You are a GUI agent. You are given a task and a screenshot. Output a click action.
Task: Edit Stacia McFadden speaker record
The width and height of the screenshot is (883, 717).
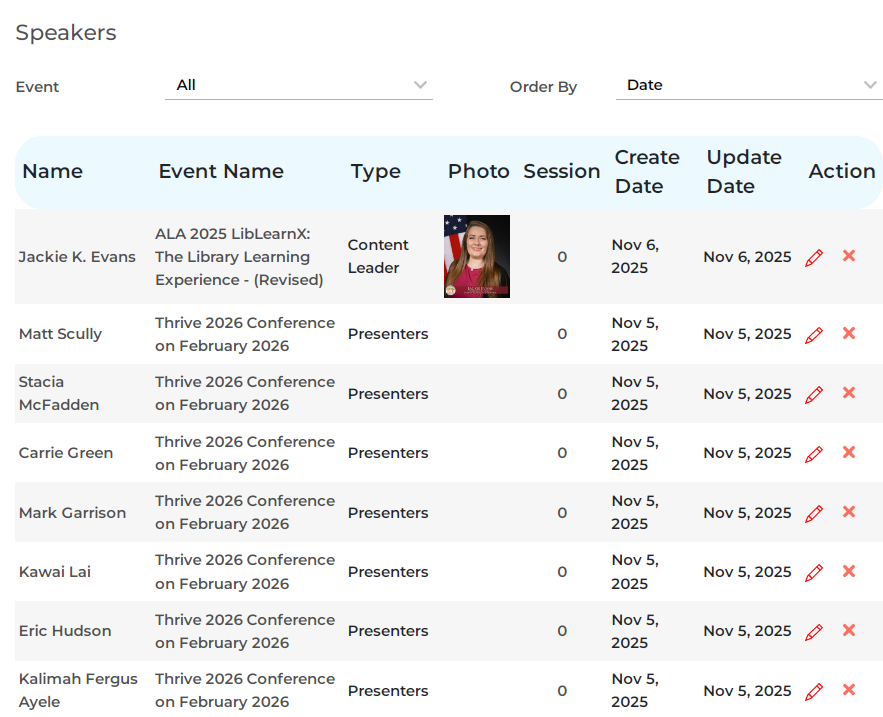[814, 395]
